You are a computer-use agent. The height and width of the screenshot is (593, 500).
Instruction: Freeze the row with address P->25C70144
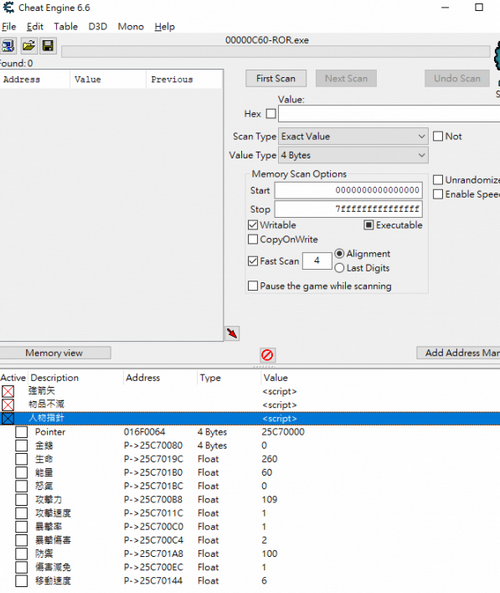click(x=22, y=581)
